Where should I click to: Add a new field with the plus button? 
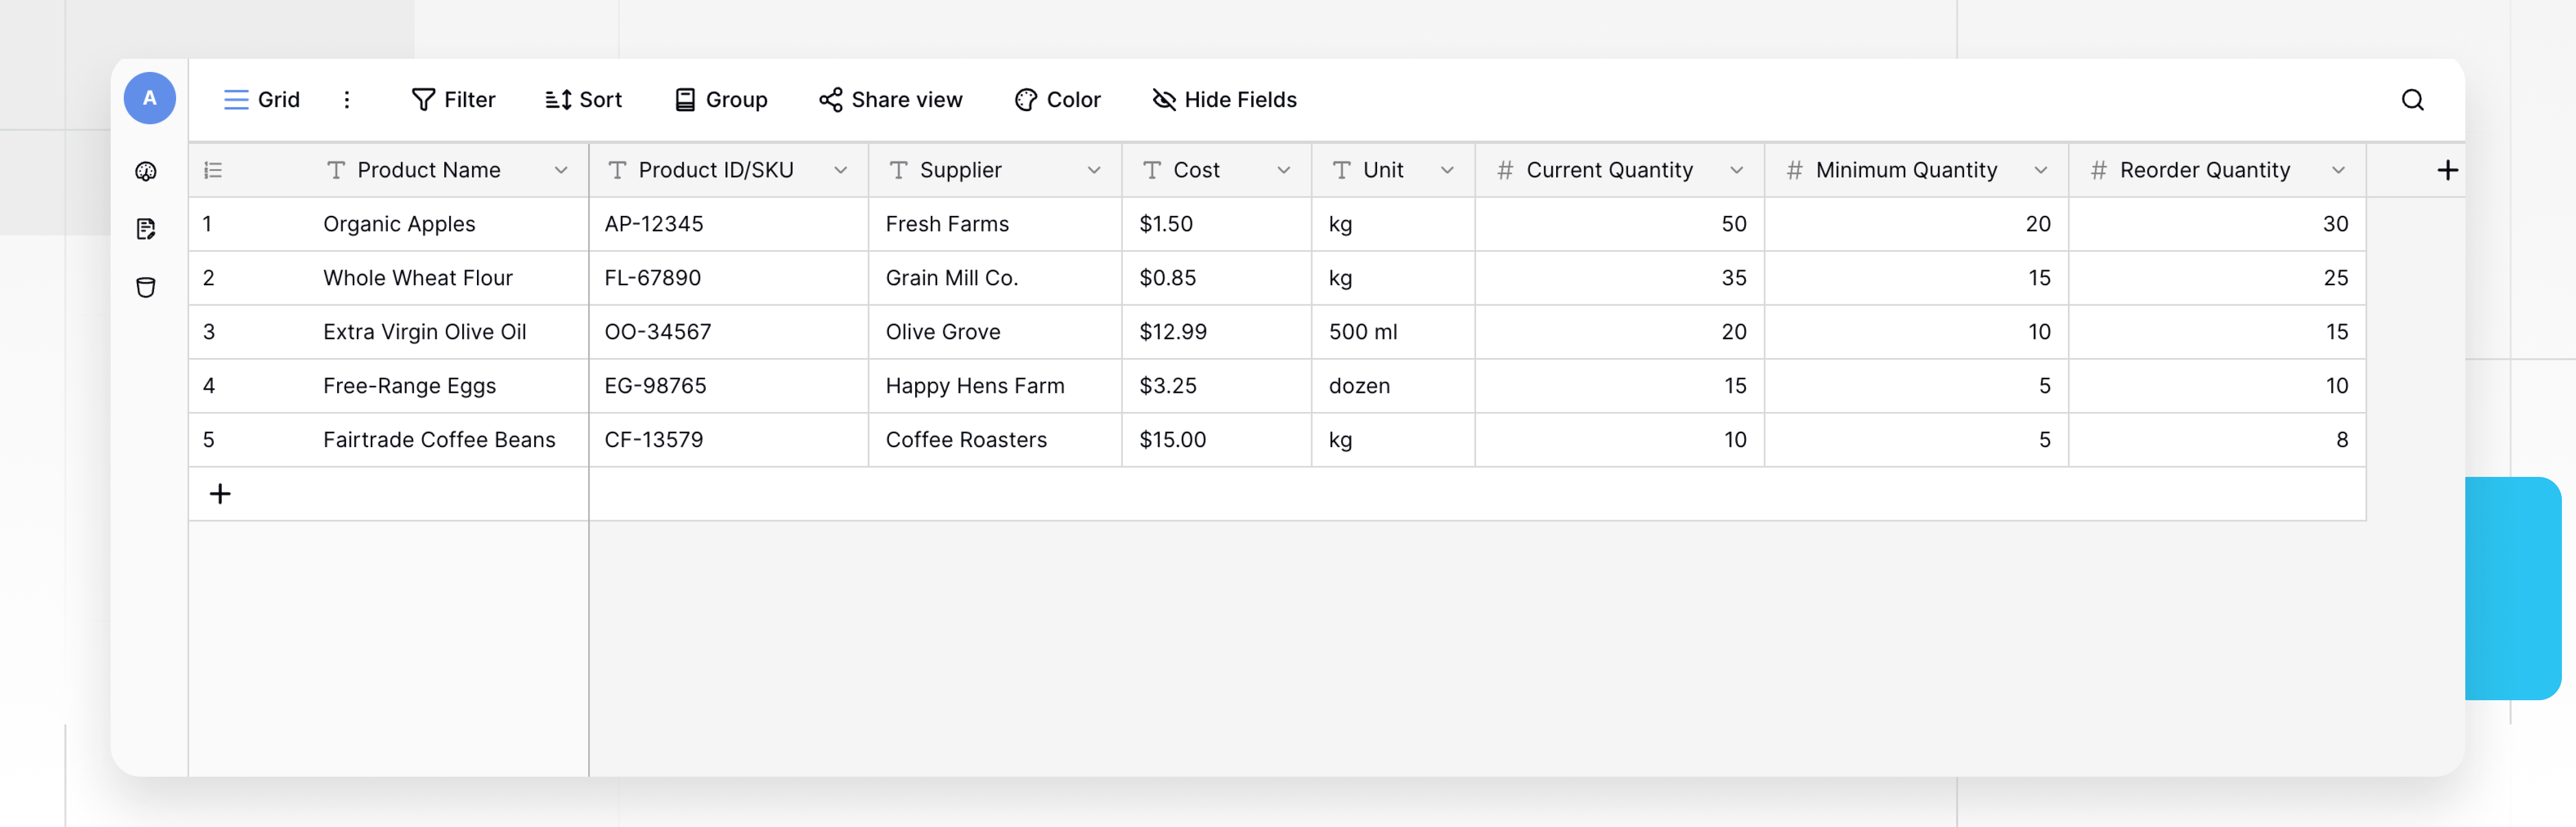click(2449, 169)
